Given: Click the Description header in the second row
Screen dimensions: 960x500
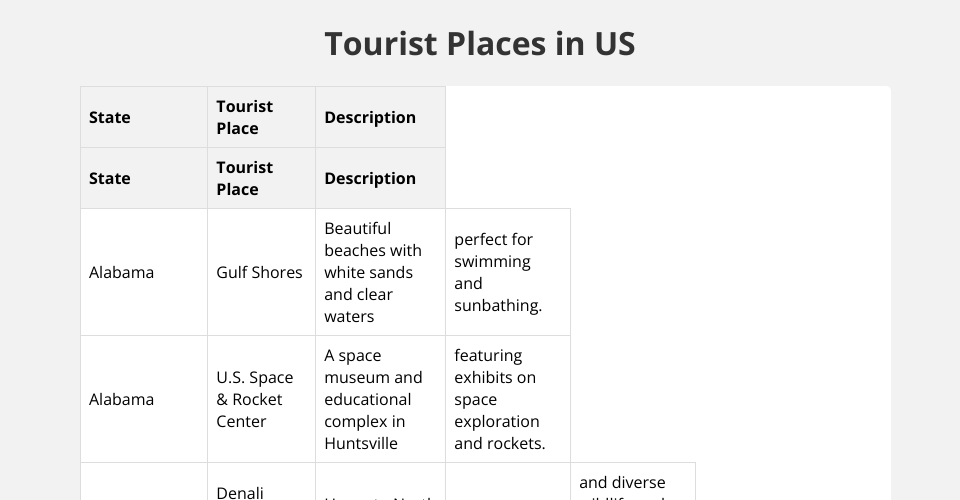Looking at the screenshot, I should coord(370,178).
